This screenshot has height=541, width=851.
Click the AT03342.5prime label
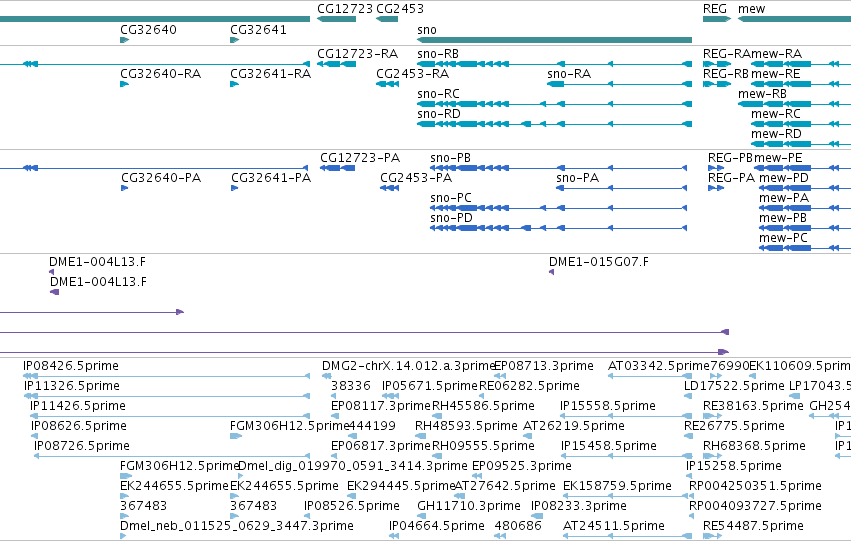point(658,366)
